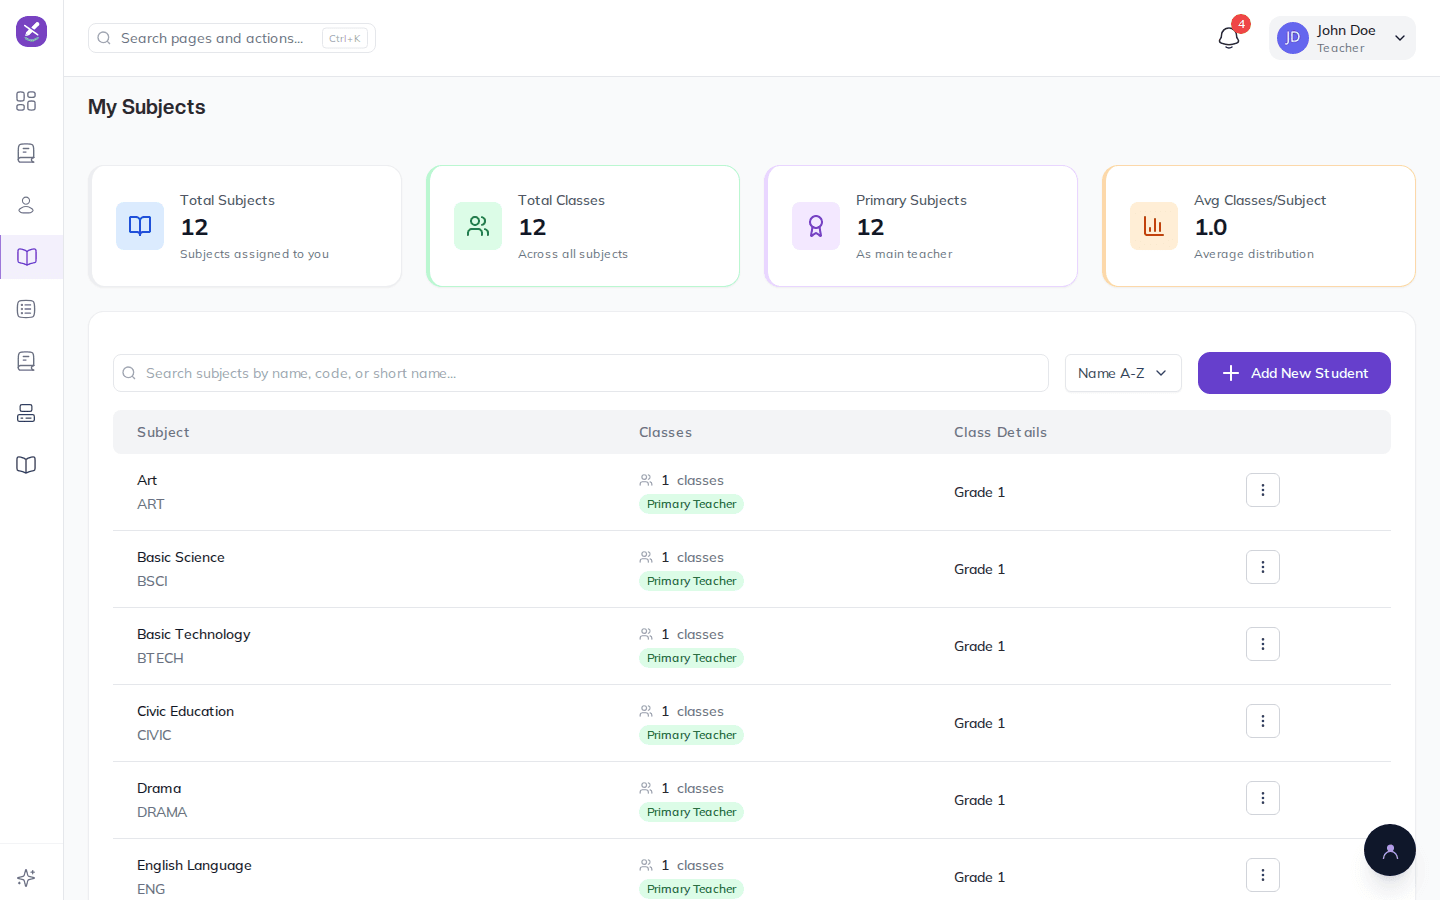Open the second sidebar icon below dashboard
Image resolution: width=1440 pixels, height=900 pixels.
click(26, 153)
